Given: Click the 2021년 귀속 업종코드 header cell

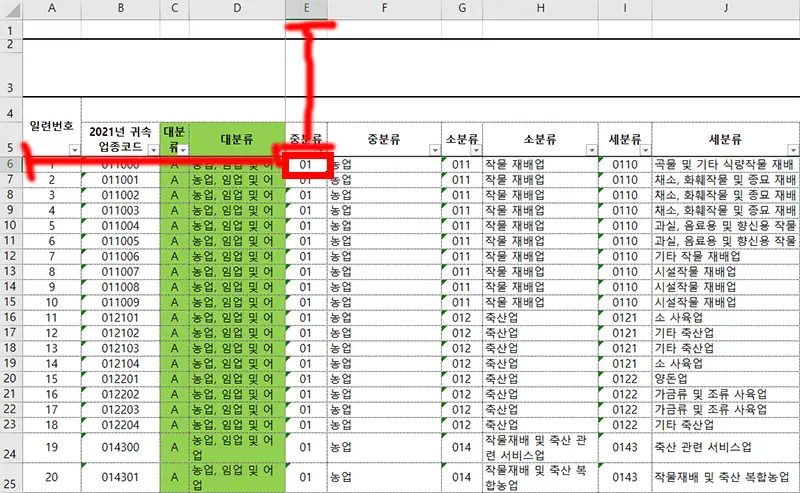Looking at the screenshot, I should click(120, 139).
